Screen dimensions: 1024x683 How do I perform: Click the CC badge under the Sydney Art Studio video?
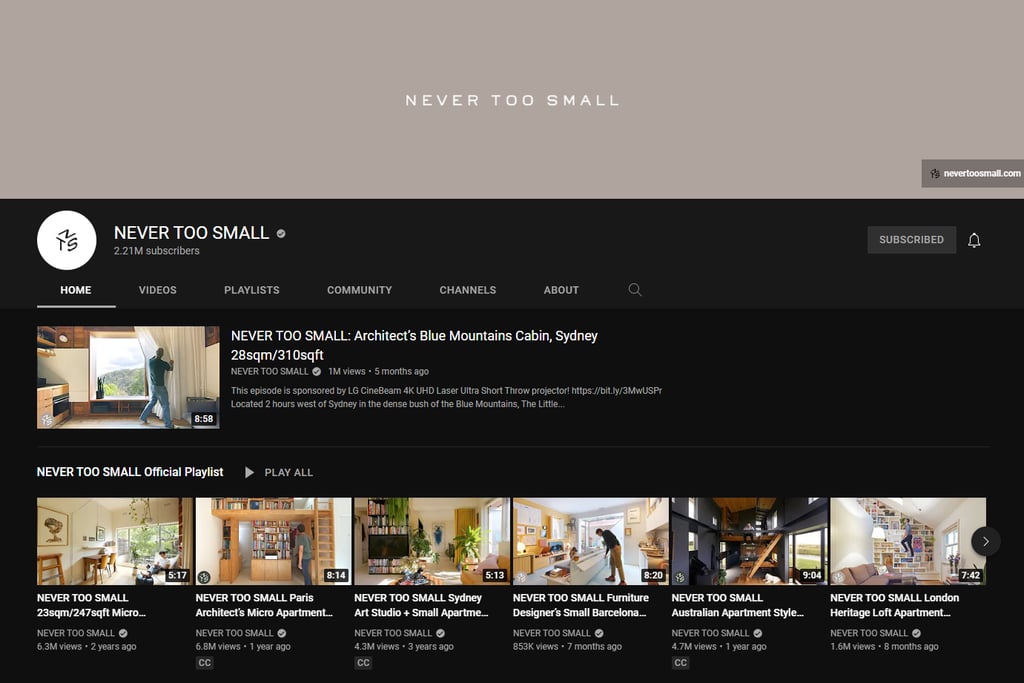(363, 663)
